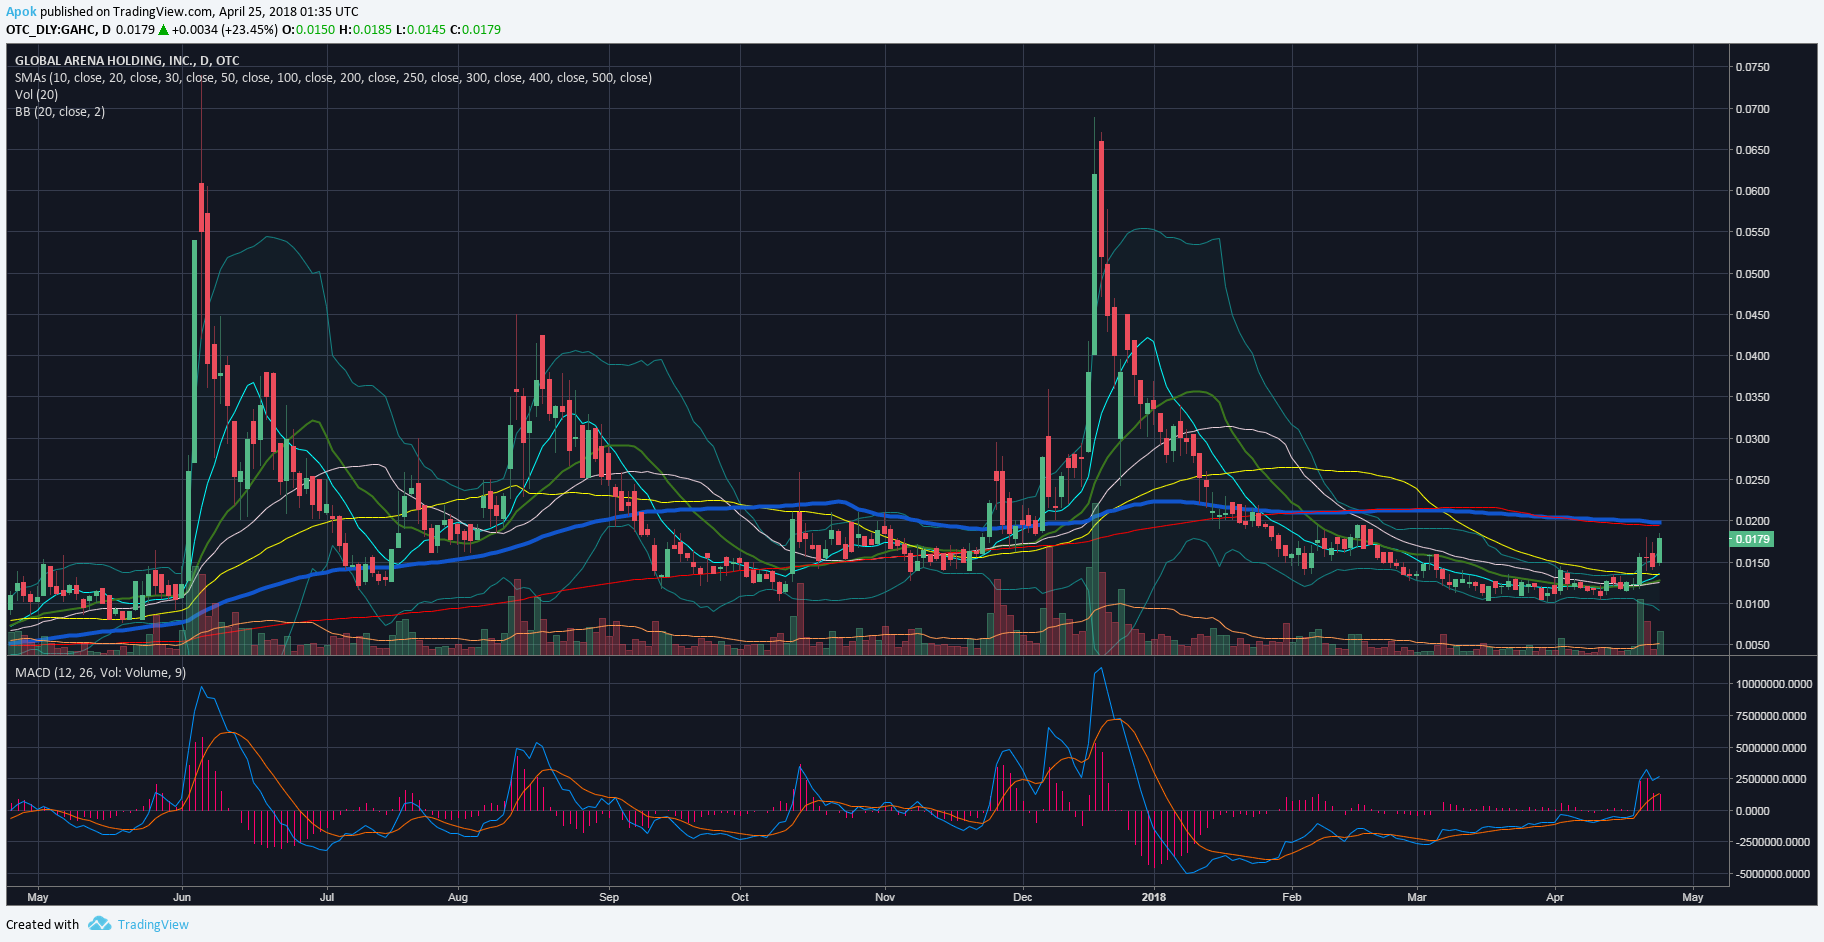This screenshot has width=1824, height=942.
Task: Click the 0.0350 price axis label
Action: pos(1752,397)
